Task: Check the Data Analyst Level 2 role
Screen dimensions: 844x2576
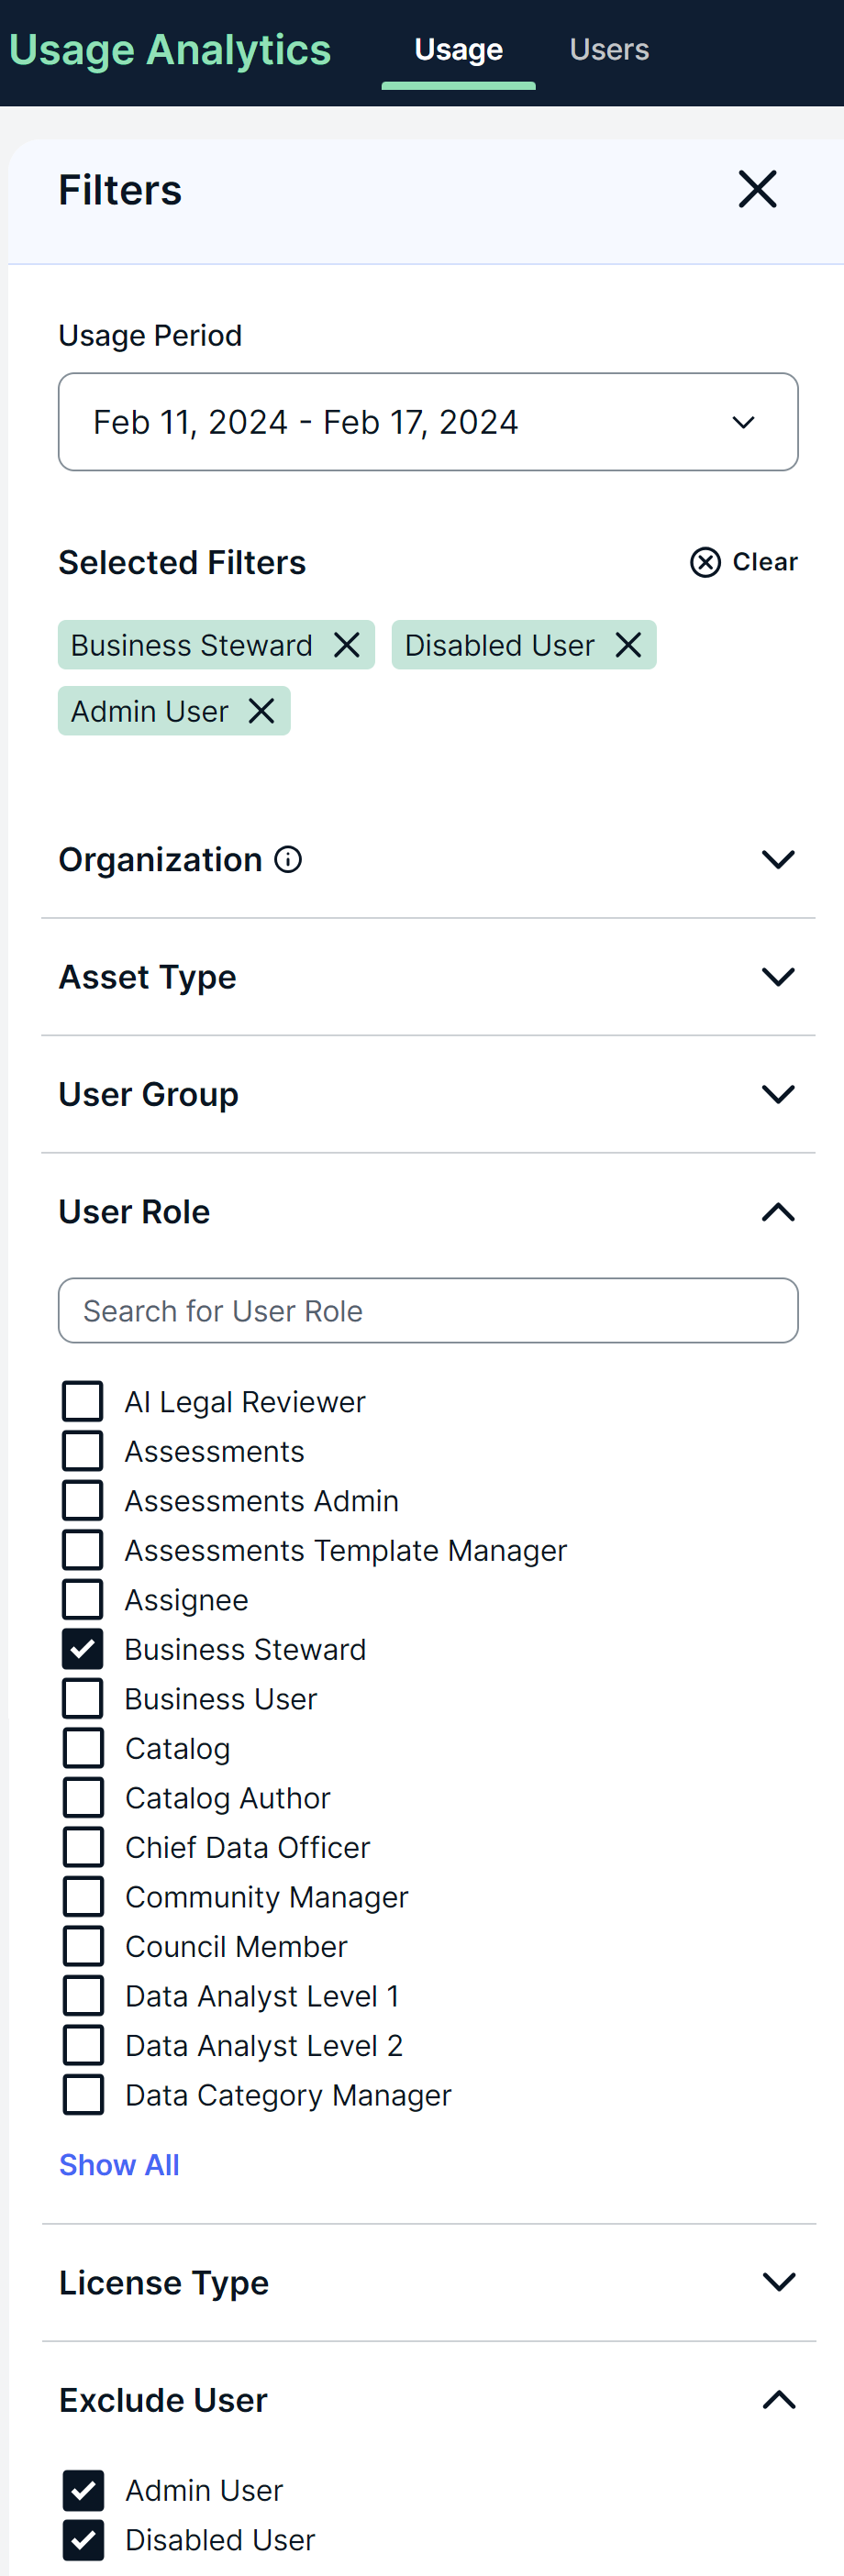Action: click(x=83, y=2045)
